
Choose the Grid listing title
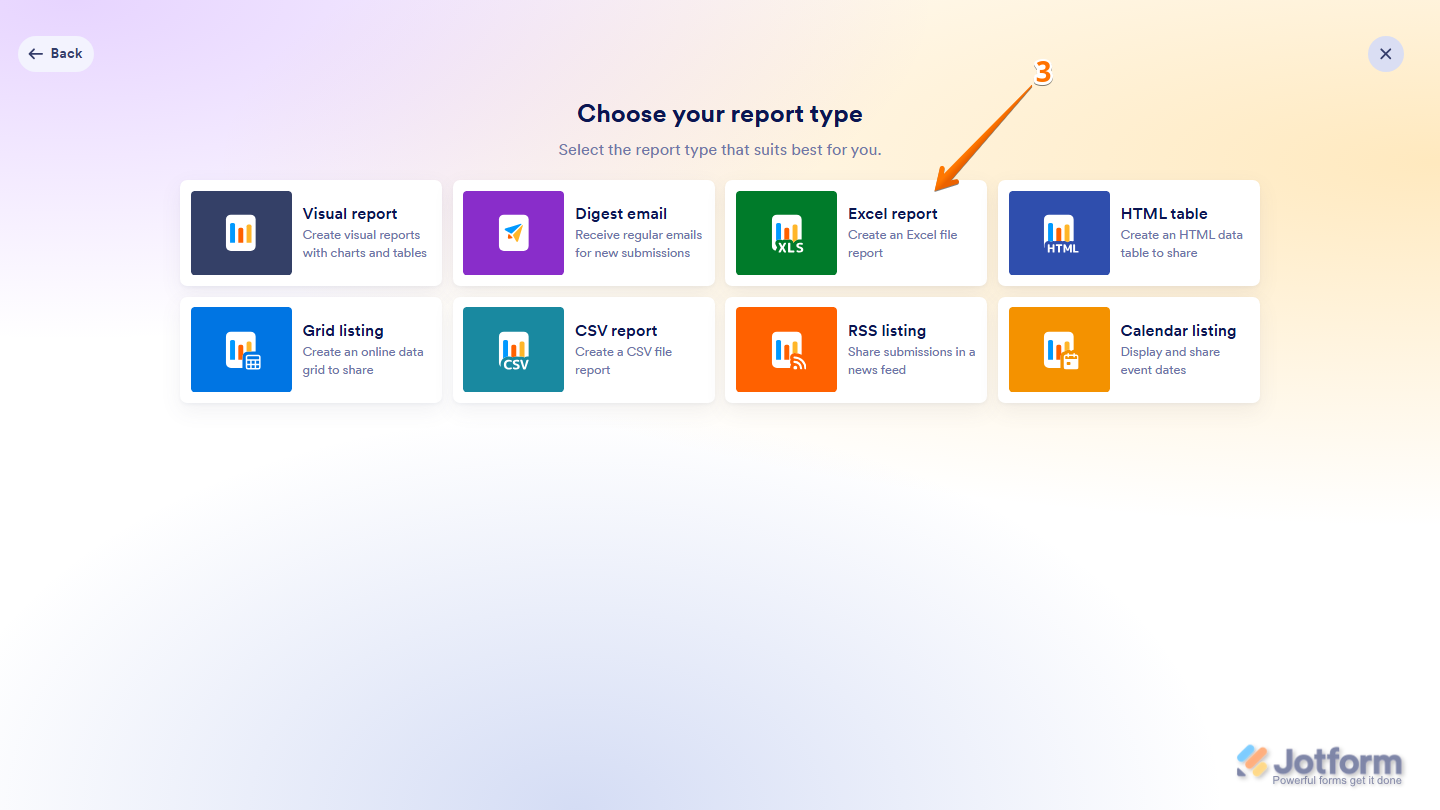coord(343,331)
